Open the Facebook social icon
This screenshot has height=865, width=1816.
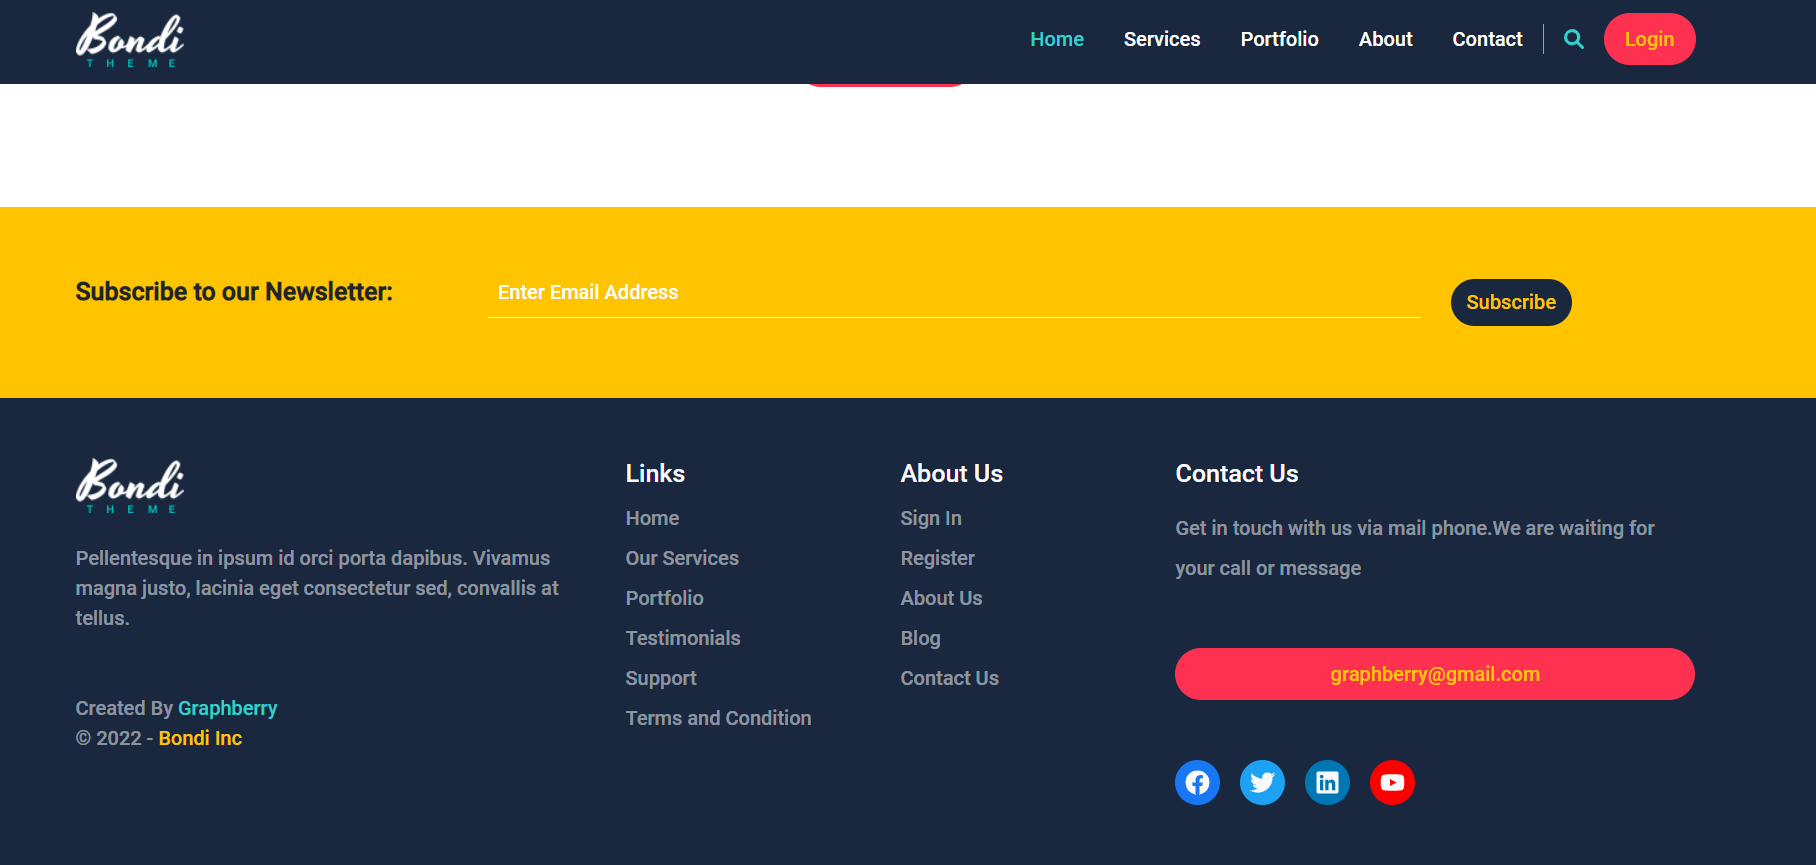(1197, 782)
